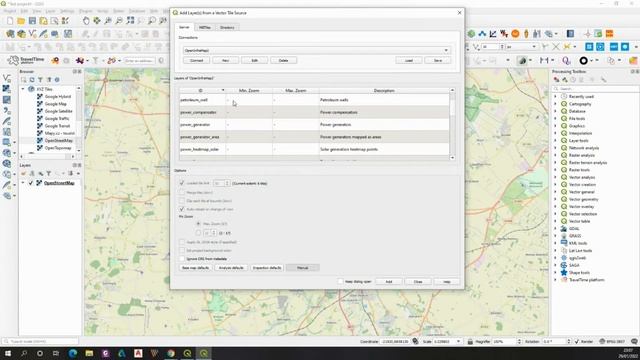Screen dimensions: 640x360
Task: Click the 'Analysis defaults' button
Action: point(231,268)
